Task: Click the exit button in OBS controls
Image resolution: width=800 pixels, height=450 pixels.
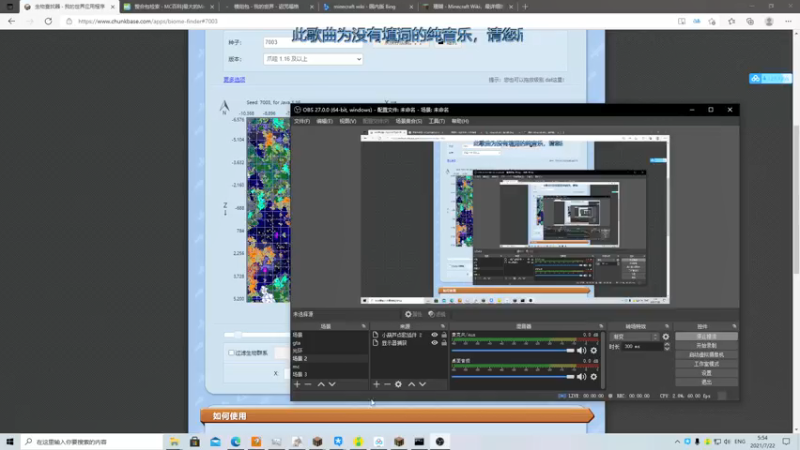Action: (x=706, y=382)
